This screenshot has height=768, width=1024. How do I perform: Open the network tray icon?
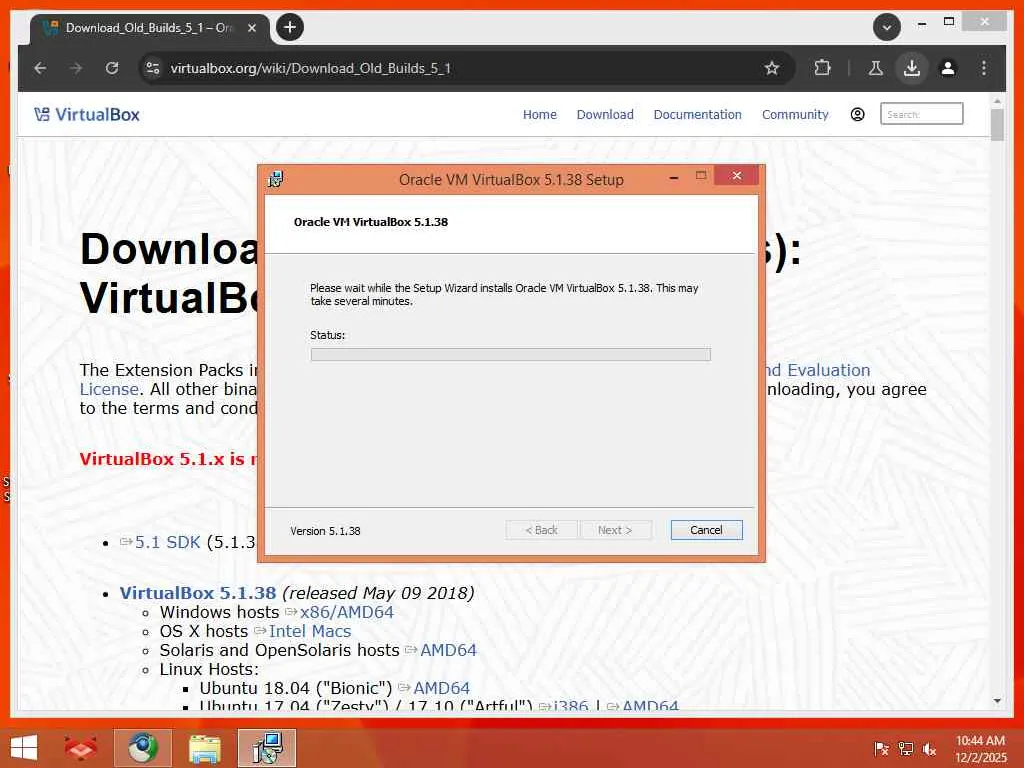pyautogui.click(x=905, y=748)
